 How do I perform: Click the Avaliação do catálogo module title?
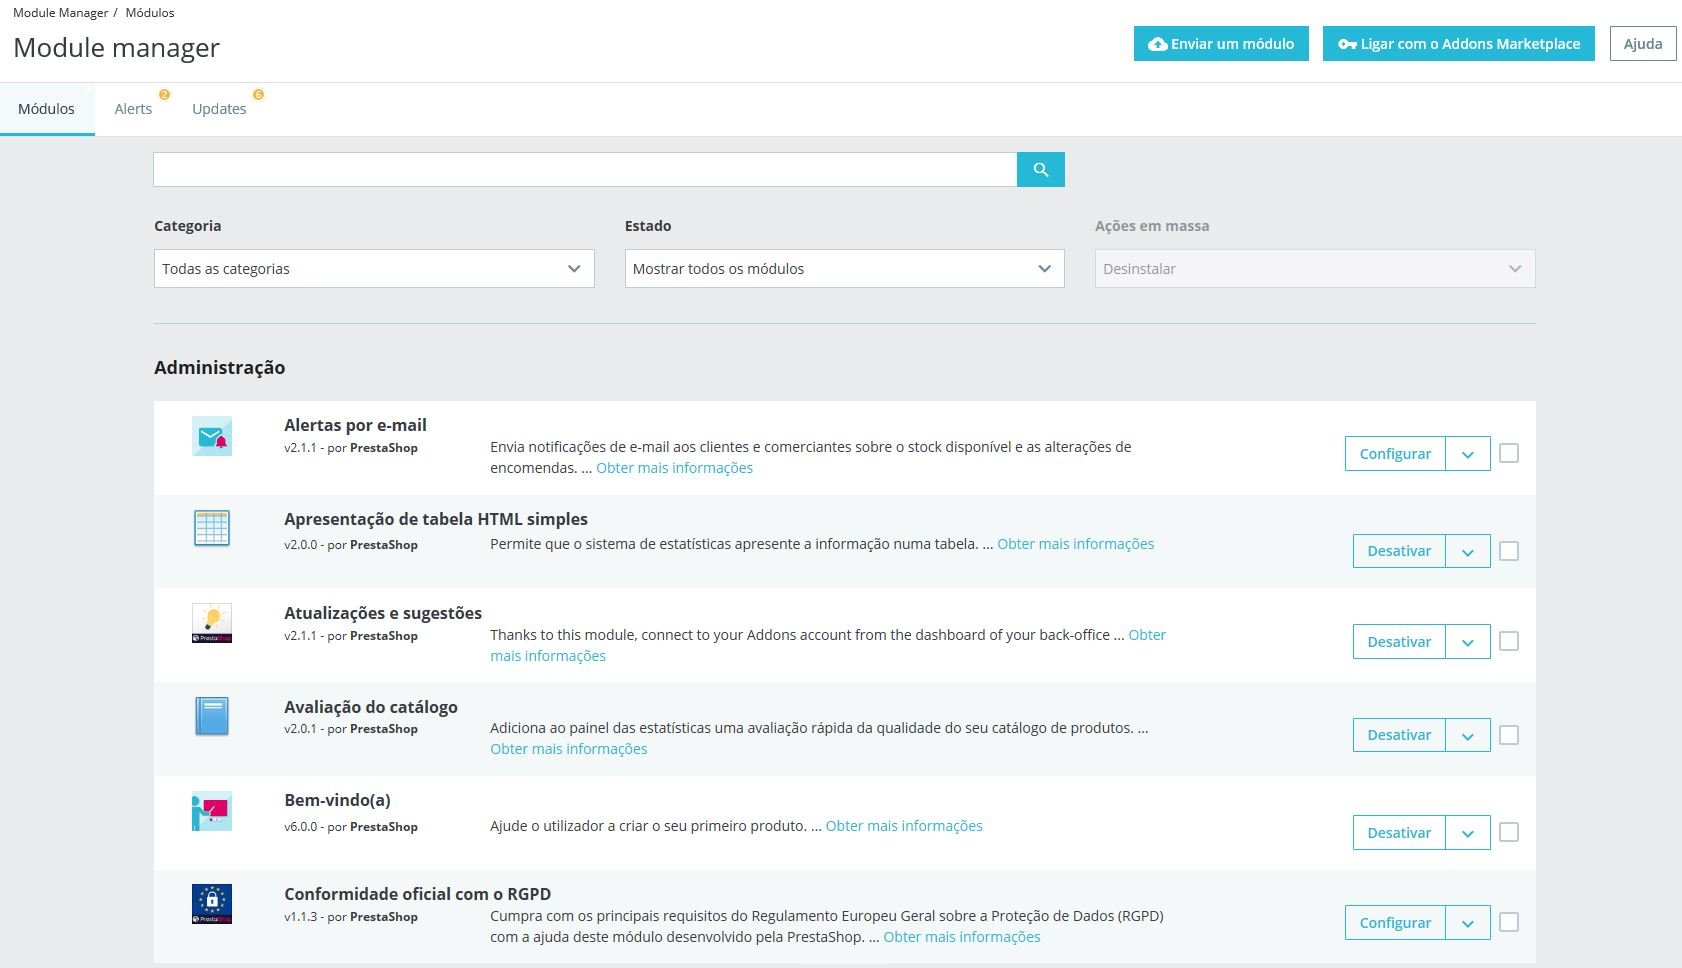[x=371, y=707]
